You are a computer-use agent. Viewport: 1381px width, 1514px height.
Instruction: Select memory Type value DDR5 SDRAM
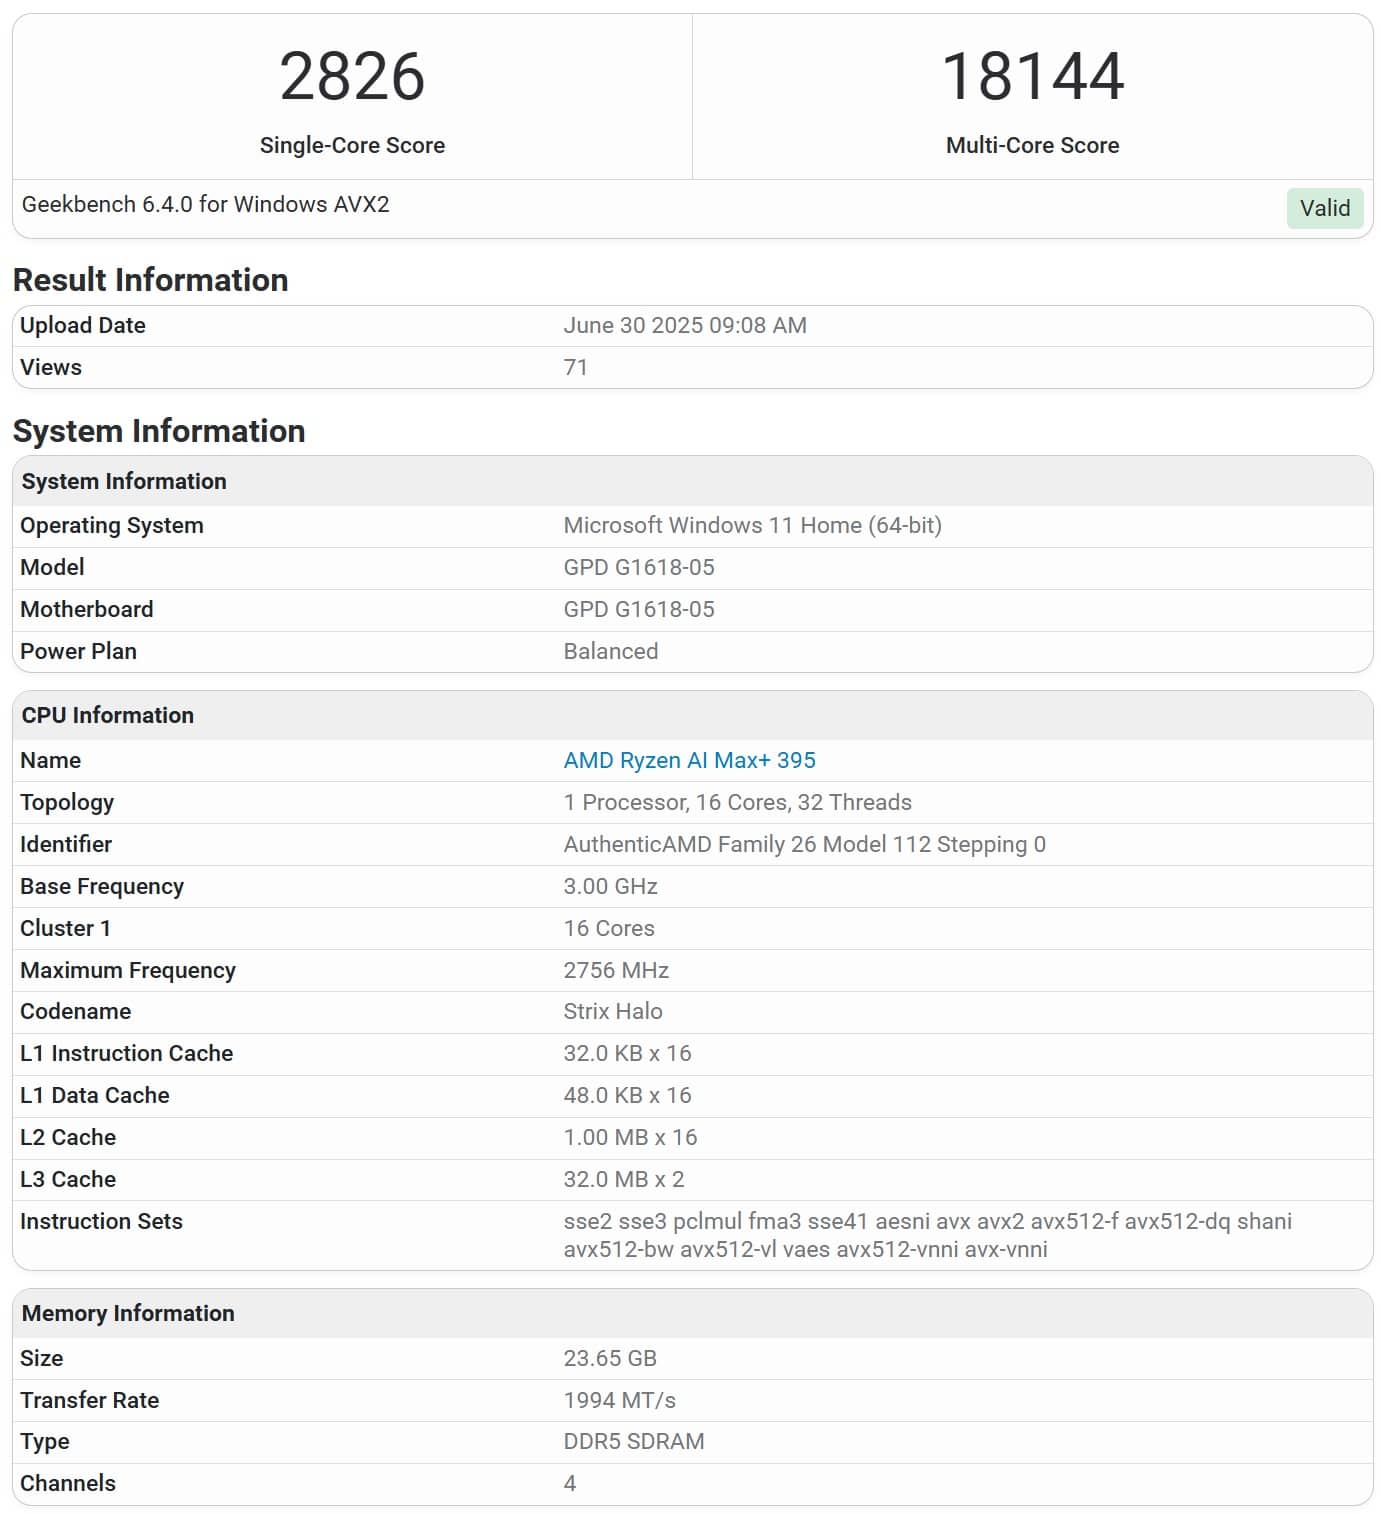click(634, 1441)
